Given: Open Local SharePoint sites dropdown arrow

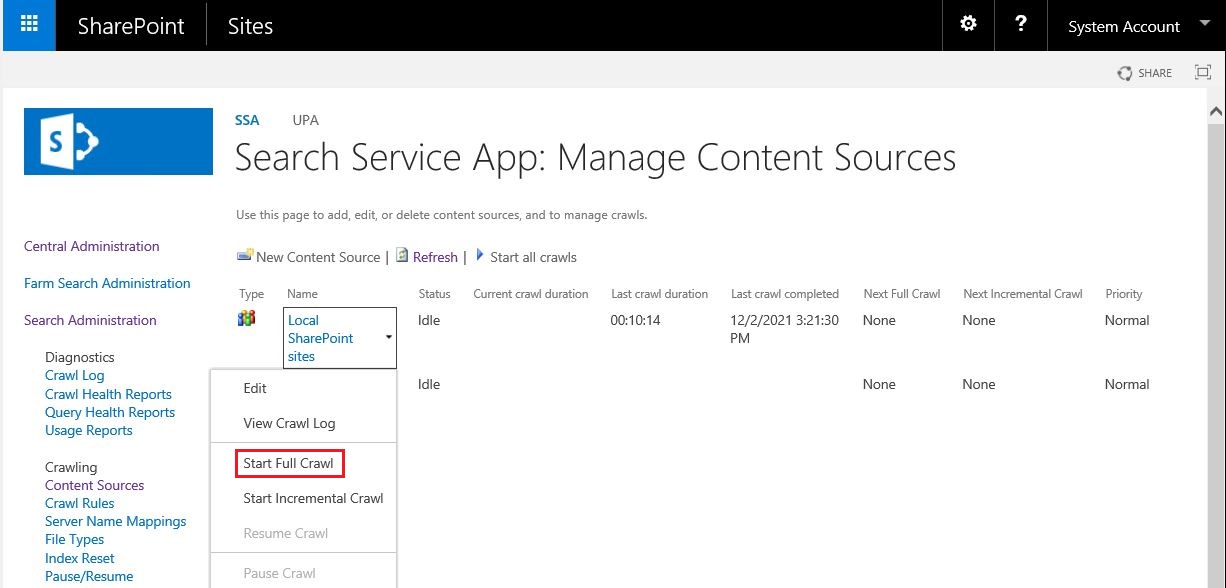Looking at the screenshot, I should (x=389, y=338).
